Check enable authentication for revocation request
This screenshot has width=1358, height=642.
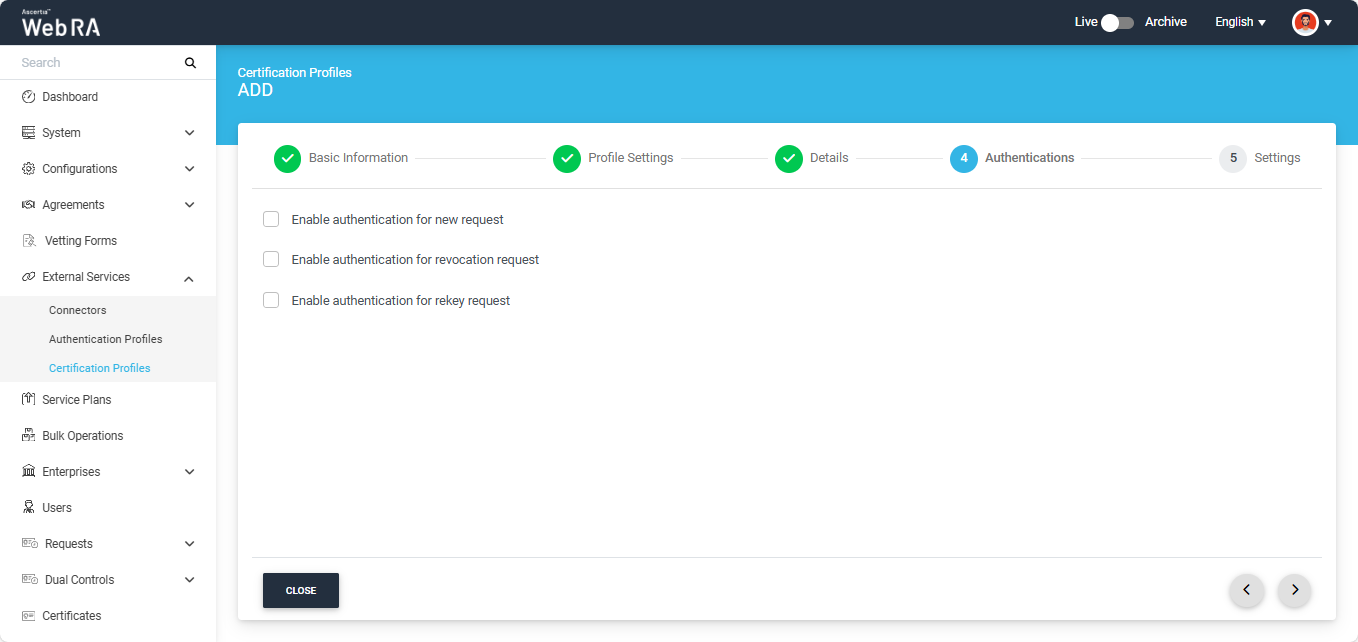pos(271,259)
